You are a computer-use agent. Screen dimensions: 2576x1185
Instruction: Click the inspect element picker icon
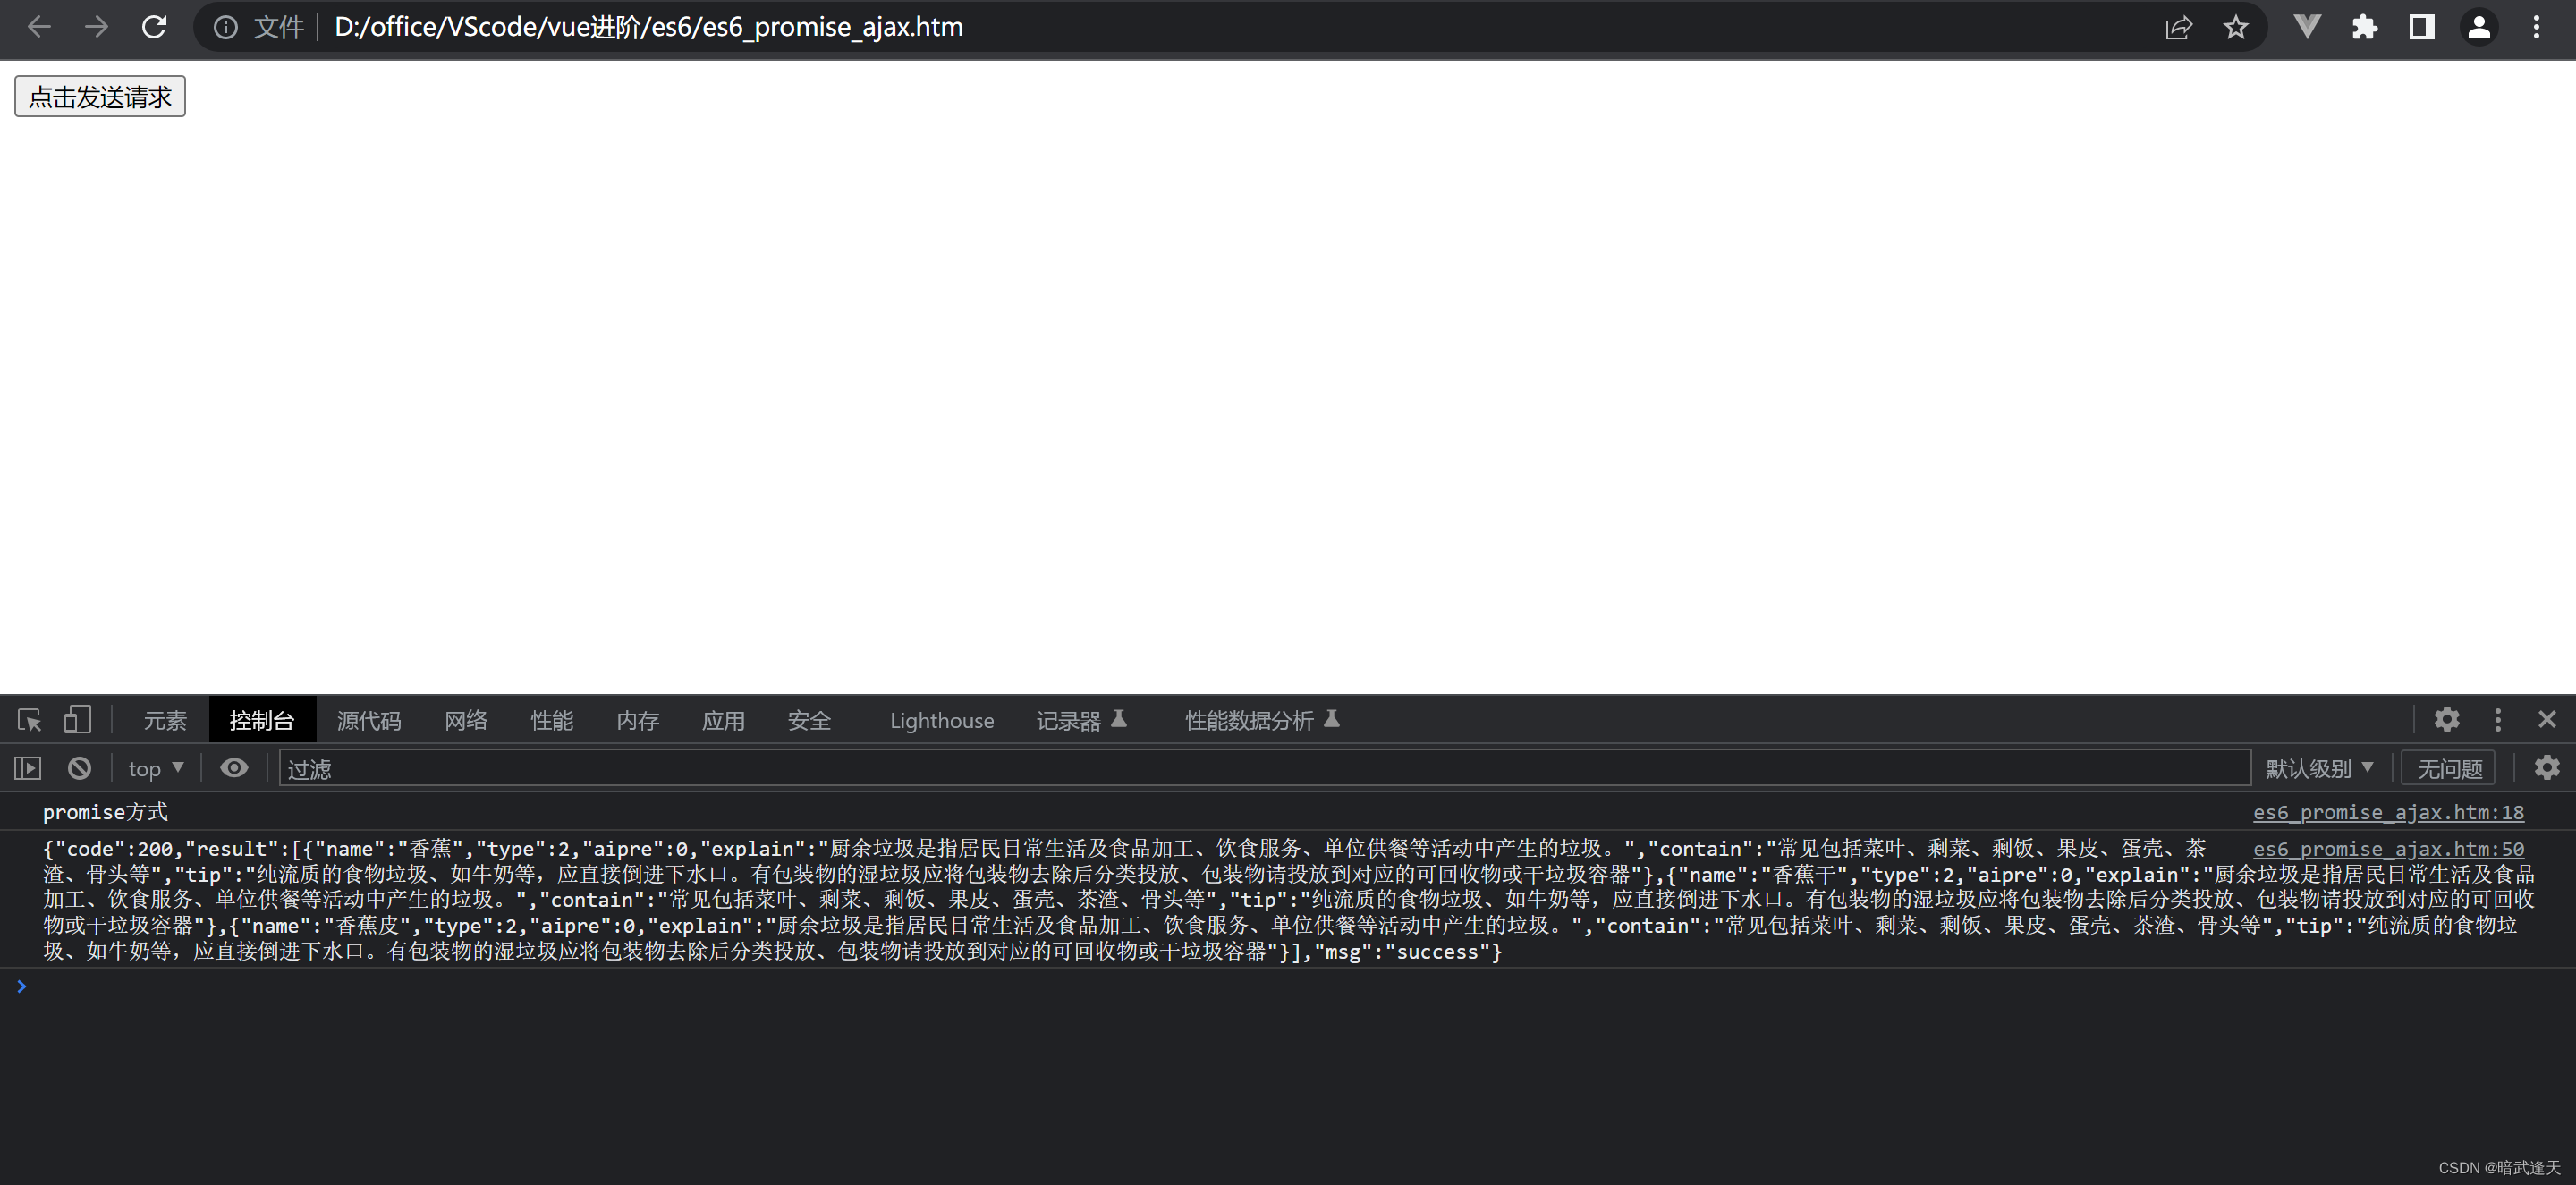[29, 720]
